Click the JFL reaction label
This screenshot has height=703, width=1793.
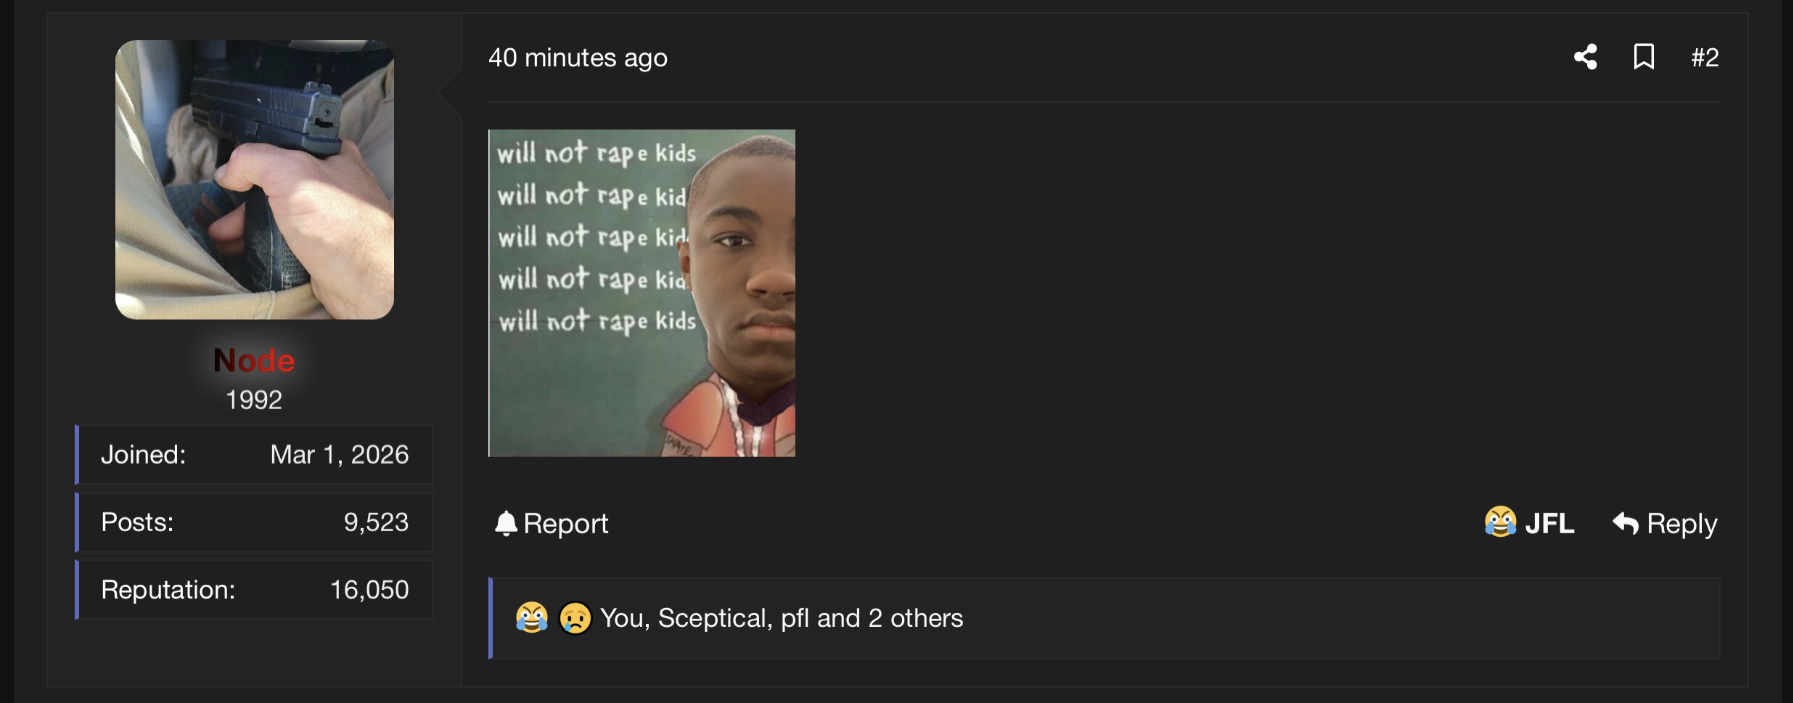[1550, 523]
